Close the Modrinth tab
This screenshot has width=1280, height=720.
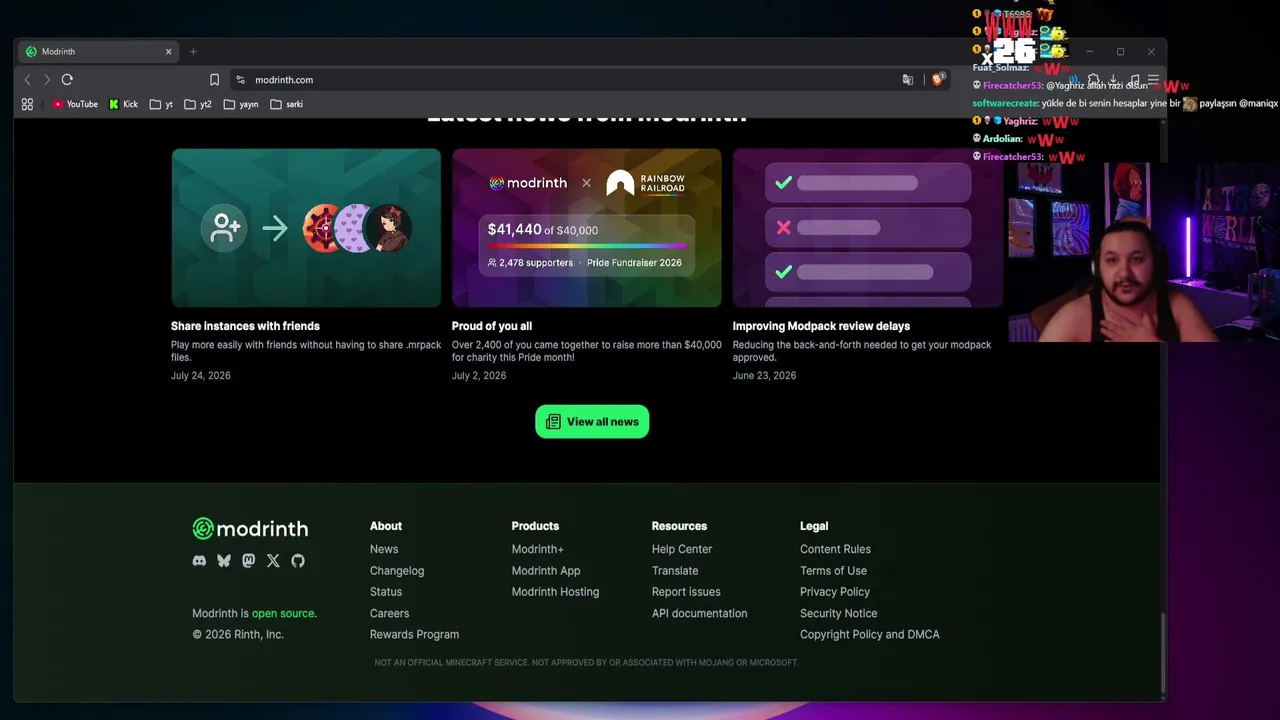point(169,52)
